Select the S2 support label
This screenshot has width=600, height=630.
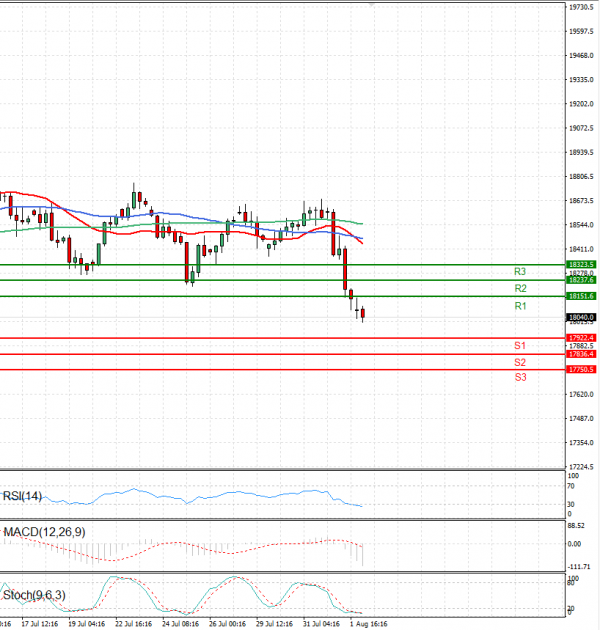pos(520,362)
